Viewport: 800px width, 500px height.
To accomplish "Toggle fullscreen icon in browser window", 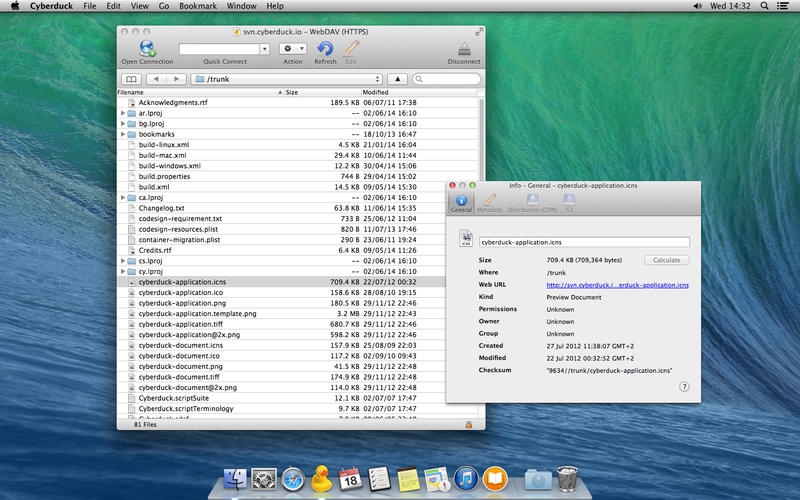I will coord(479,32).
